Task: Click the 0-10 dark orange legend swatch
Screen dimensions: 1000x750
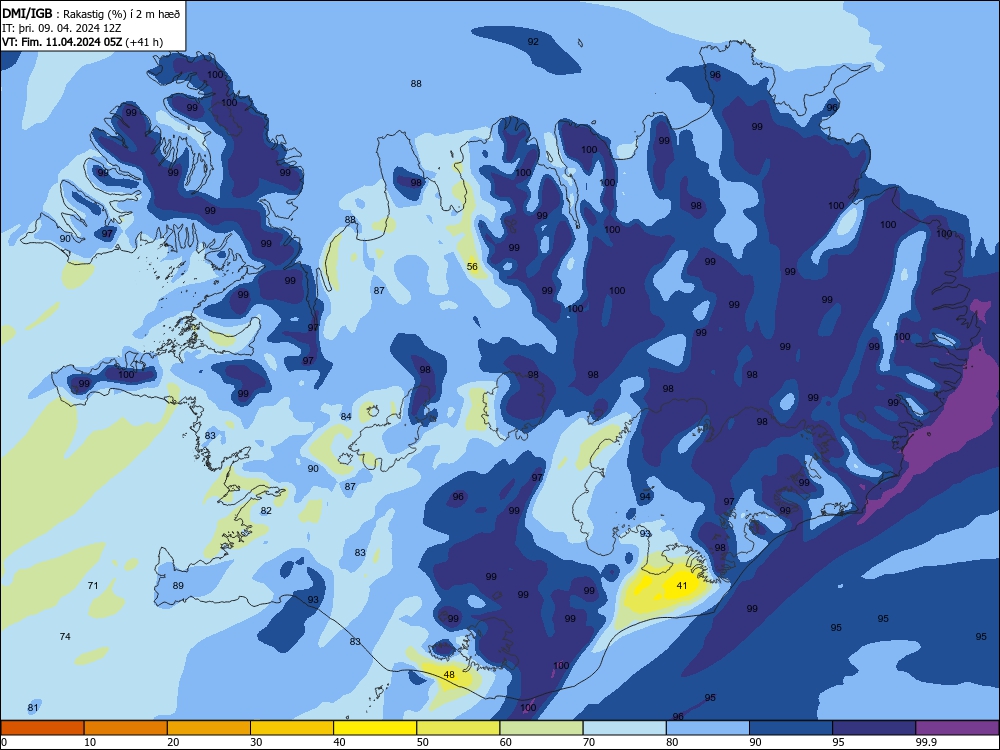Action: [x=42, y=728]
